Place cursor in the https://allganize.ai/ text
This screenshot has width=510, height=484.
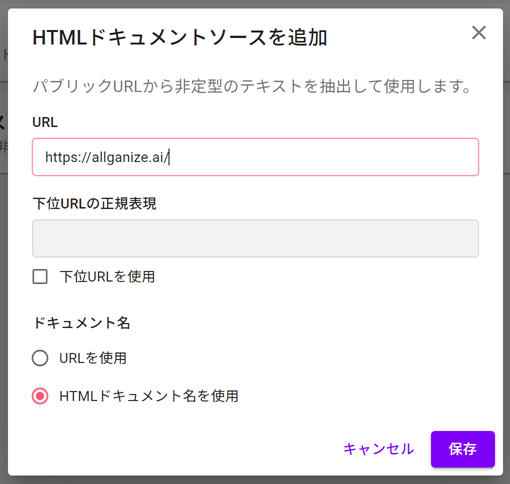point(107,157)
